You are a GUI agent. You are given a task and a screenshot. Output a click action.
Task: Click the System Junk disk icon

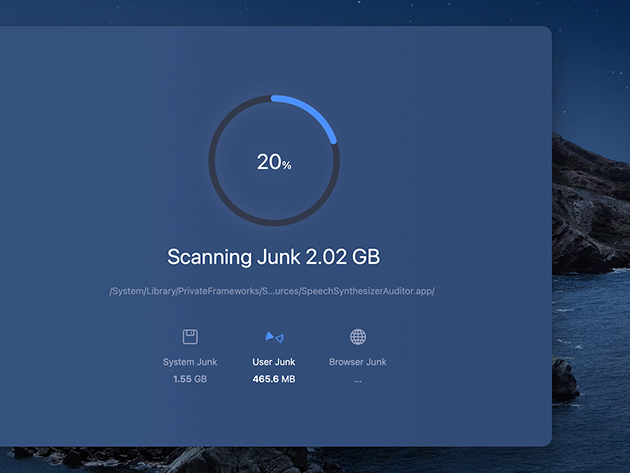(x=190, y=337)
